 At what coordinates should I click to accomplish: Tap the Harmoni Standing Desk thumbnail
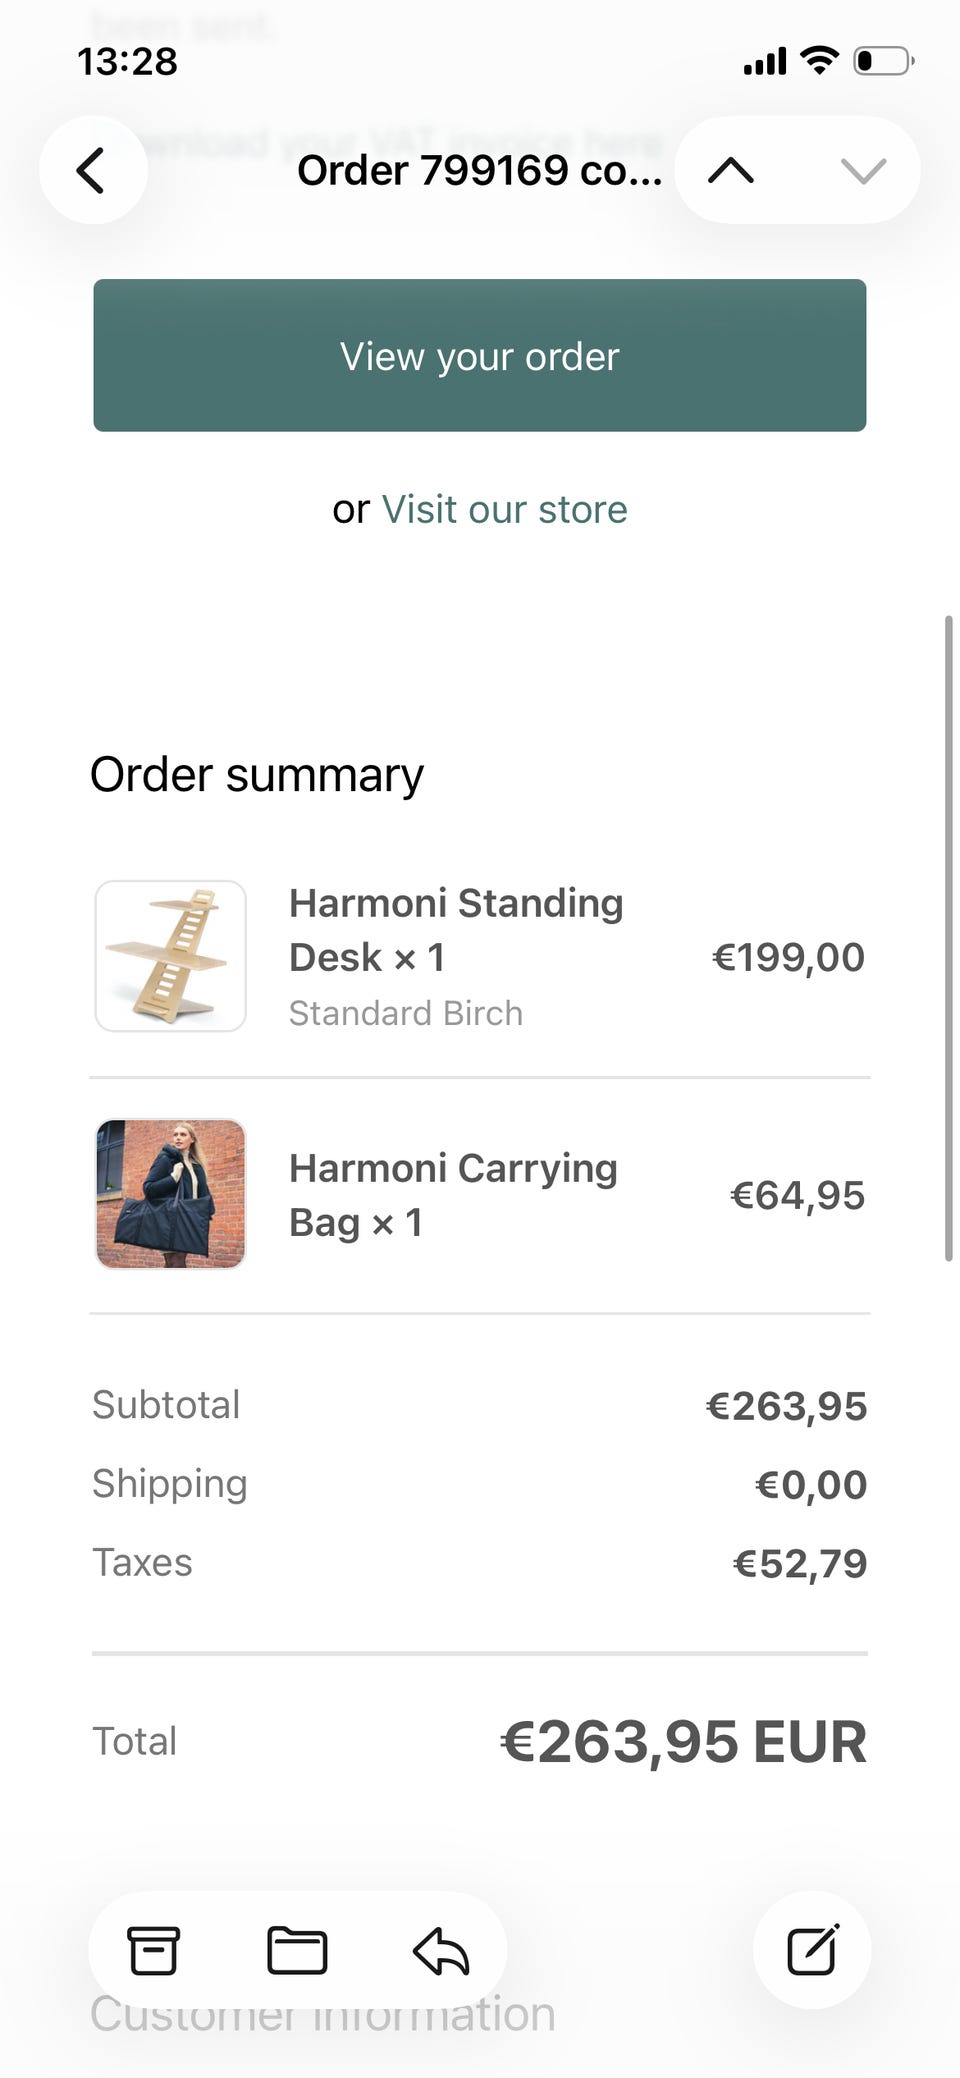coord(170,956)
